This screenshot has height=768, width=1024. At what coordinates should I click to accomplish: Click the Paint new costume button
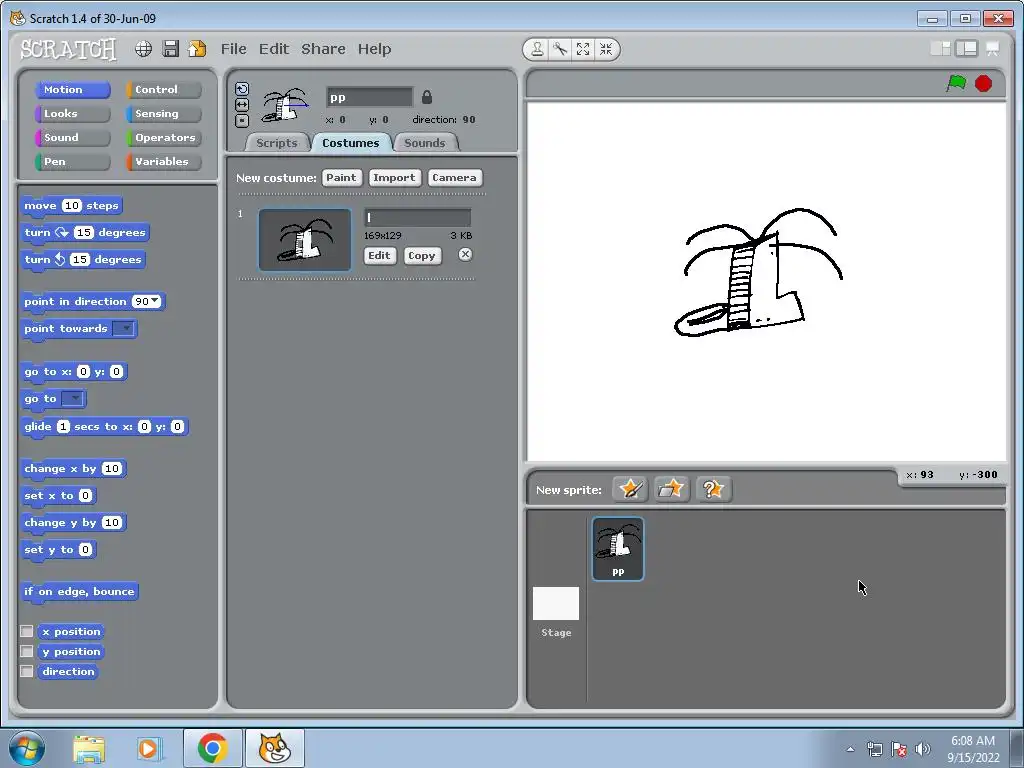tap(342, 178)
